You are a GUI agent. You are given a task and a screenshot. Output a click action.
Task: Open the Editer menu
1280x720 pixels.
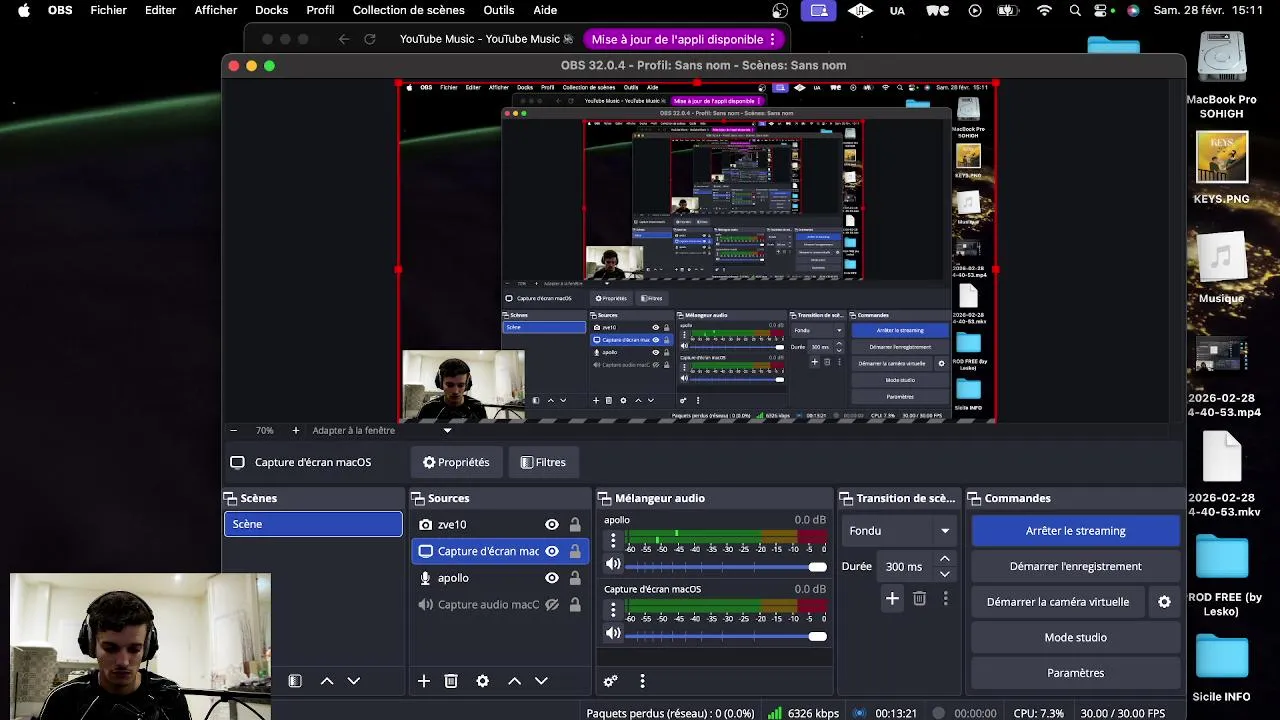[160, 10]
